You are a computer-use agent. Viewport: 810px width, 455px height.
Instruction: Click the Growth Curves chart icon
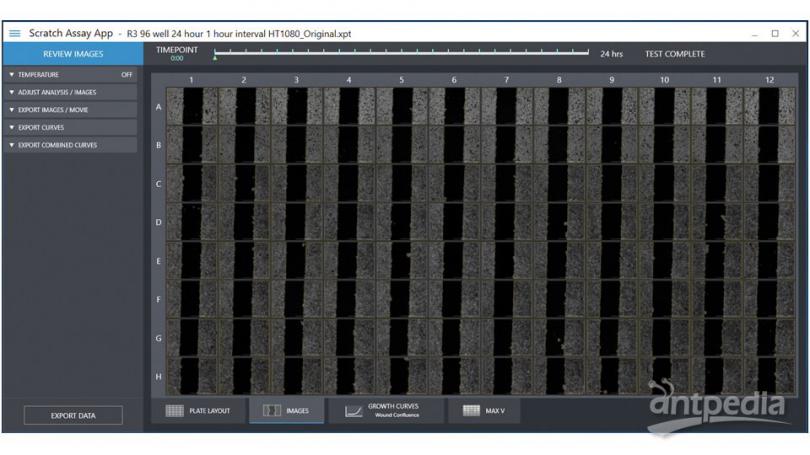click(x=354, y=411)
